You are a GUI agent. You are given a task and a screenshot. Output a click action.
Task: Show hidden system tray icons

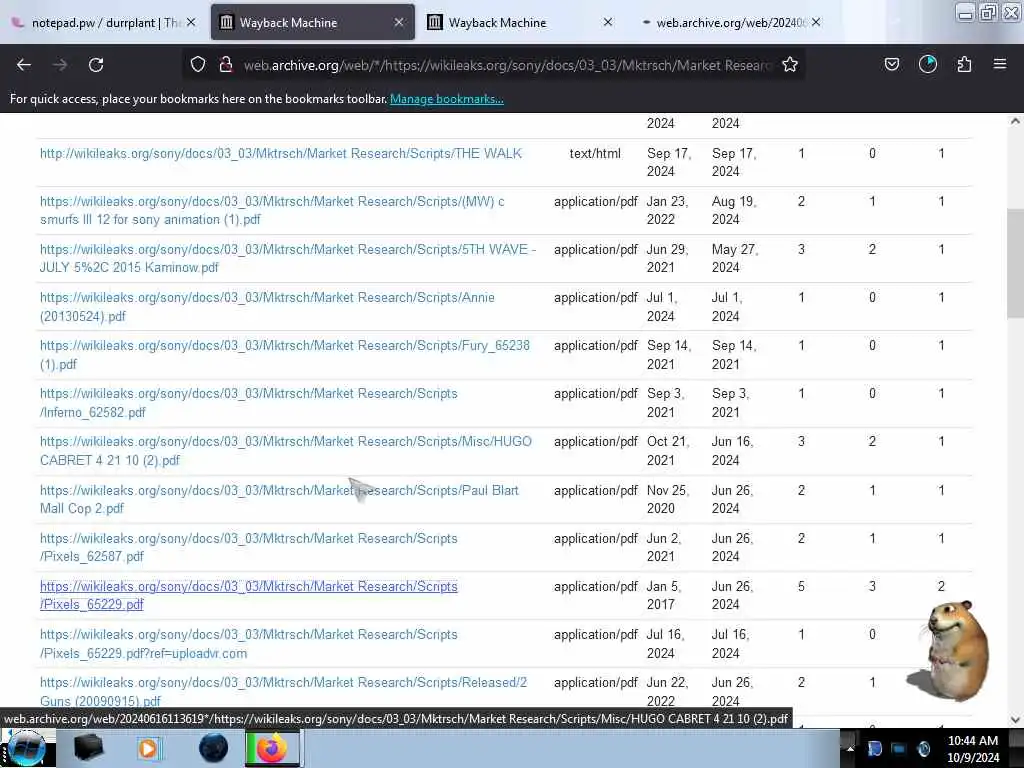tap(850, 748)
